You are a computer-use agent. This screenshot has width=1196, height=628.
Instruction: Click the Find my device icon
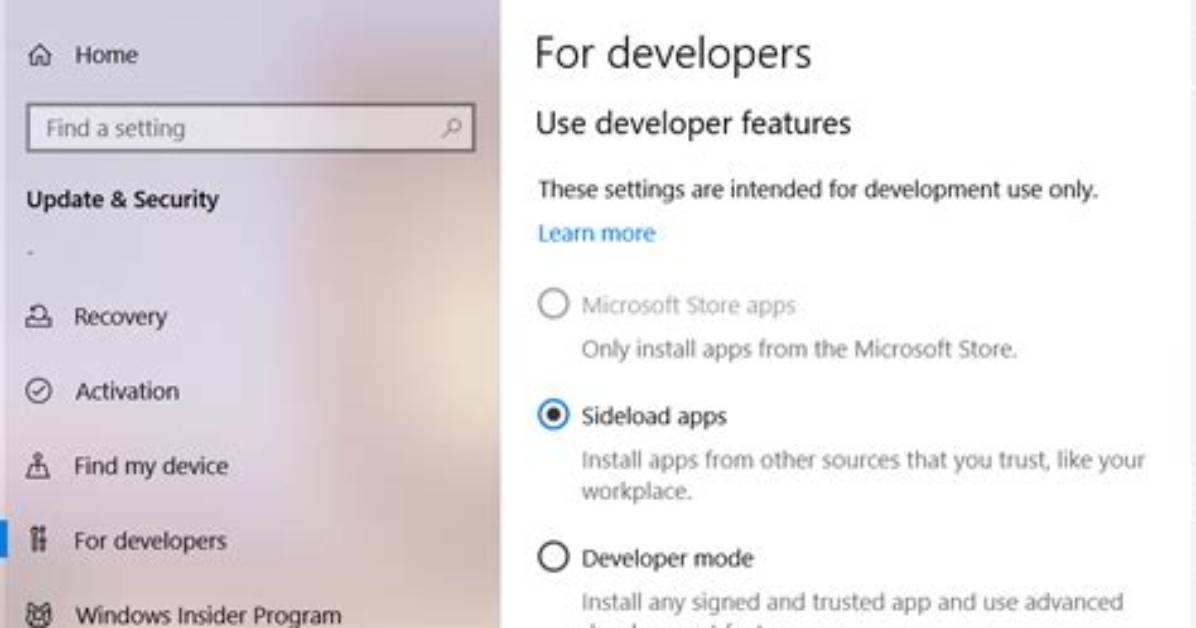point(38,465)
